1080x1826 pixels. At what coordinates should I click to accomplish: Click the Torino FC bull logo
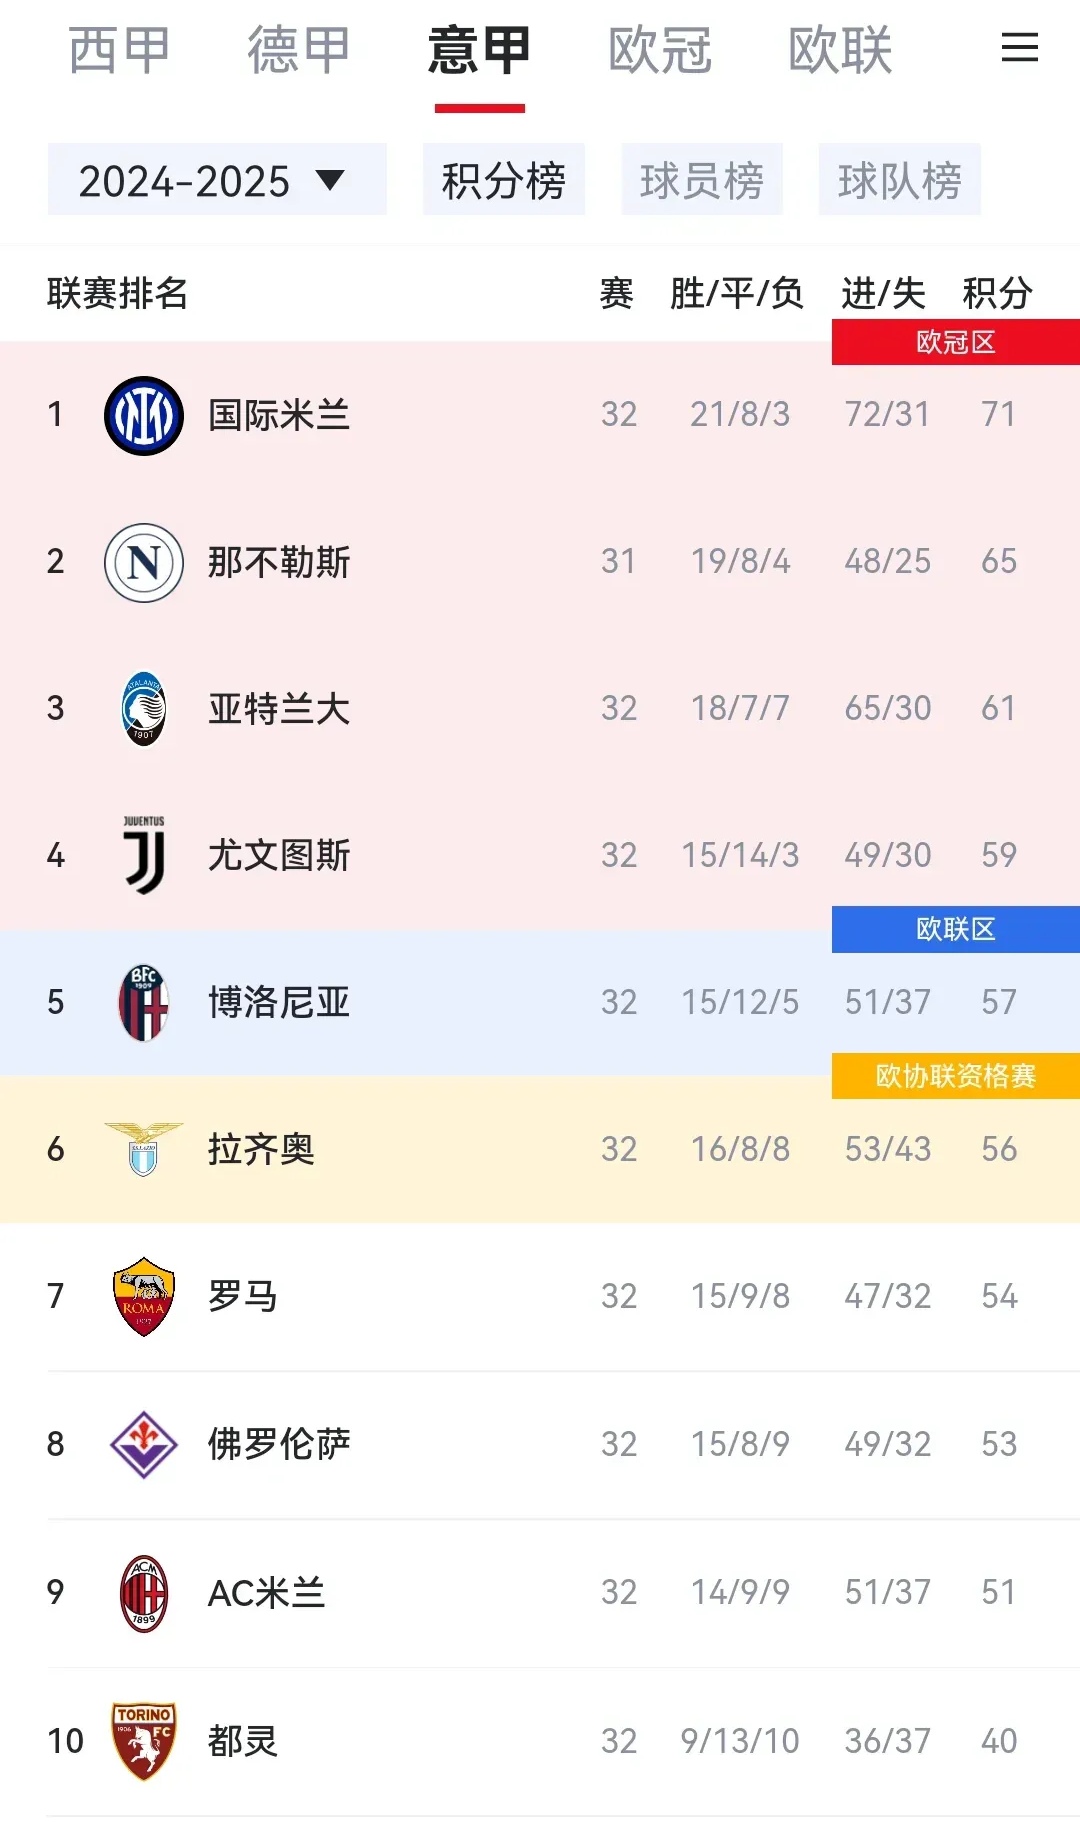[x=143, y=1738]
